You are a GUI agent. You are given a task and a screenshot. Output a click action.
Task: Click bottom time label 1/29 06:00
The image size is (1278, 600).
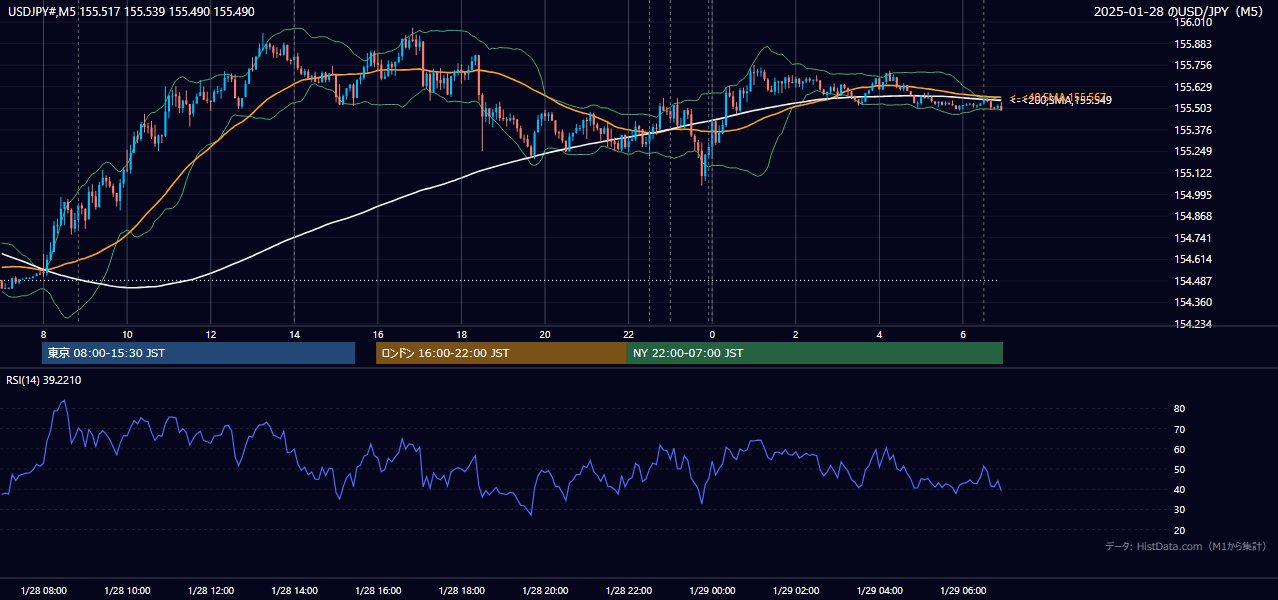[x=963, y=591]
